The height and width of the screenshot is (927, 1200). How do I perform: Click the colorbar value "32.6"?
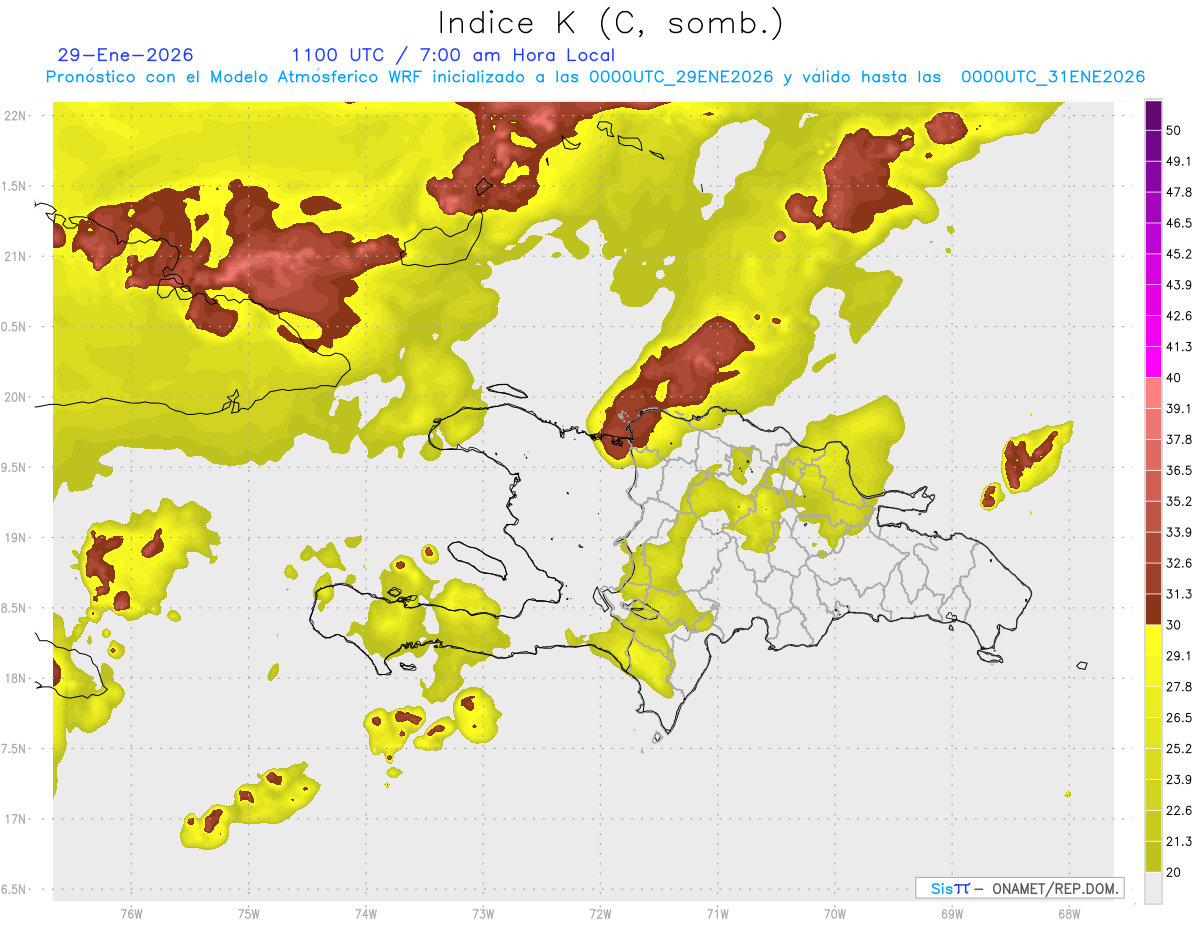[1179, 563]
